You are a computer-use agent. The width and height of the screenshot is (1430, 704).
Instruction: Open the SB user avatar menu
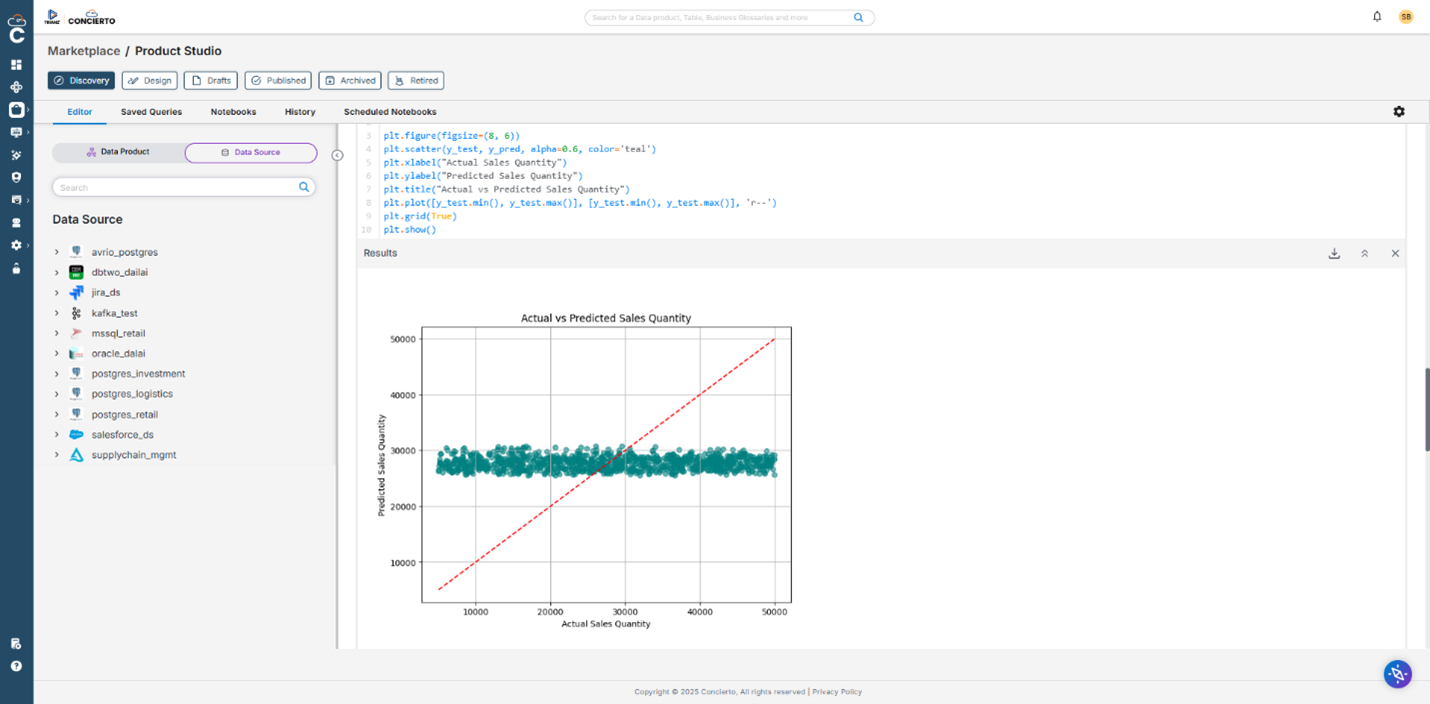[1406, 17]
